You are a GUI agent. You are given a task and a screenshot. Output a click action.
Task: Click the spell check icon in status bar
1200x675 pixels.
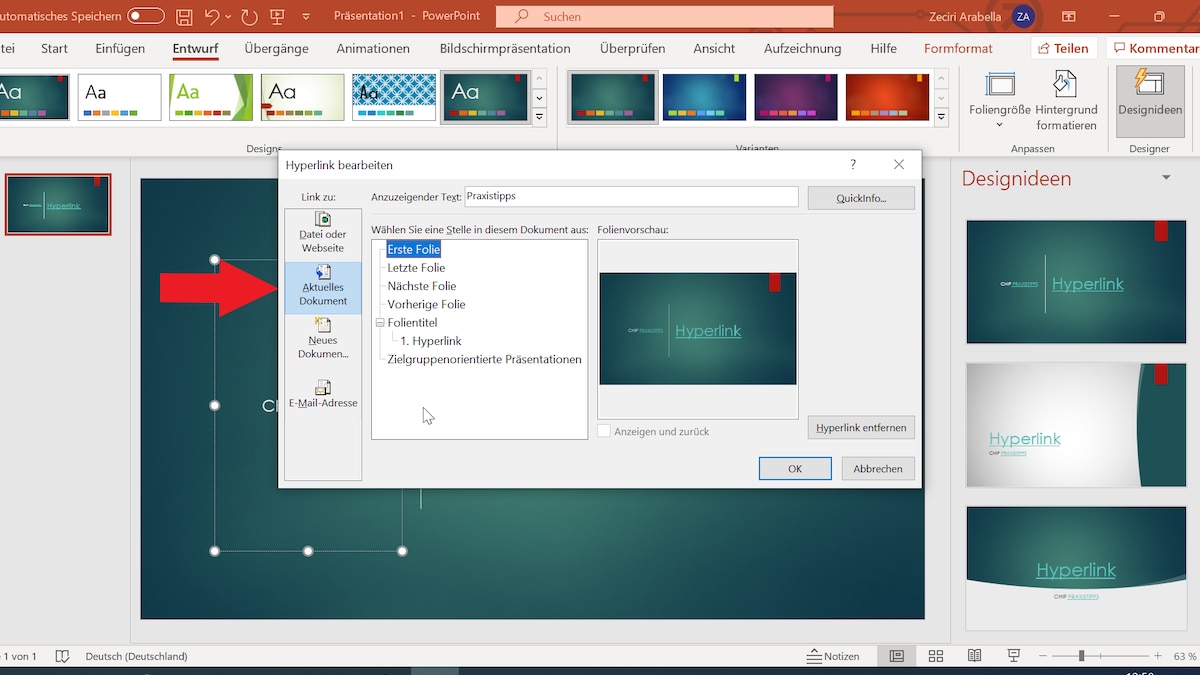click(62, 656)
